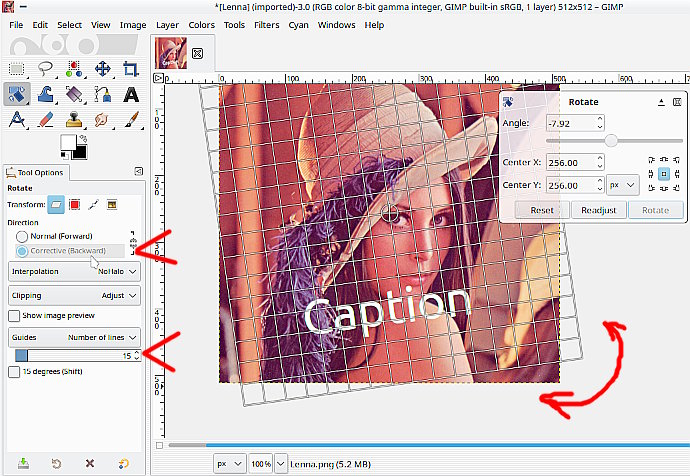Viewport: 690px width, 476px height.
Task: Select the Move tool
Action: click(x=103, y=69)
